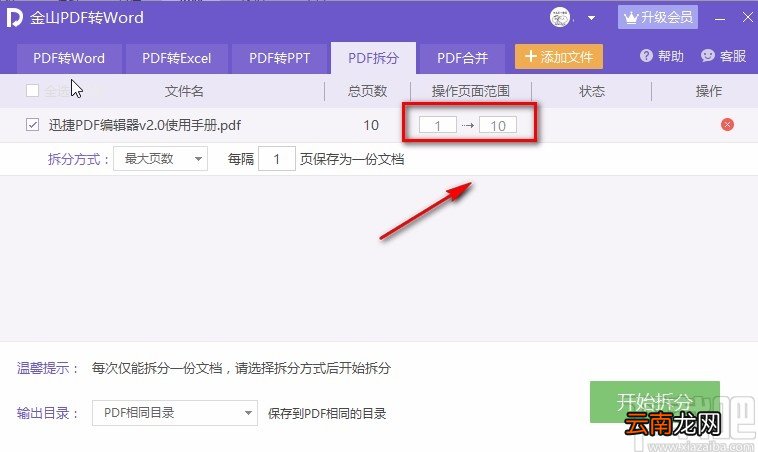The image size is (758, 452).
Task: Select file name 迅捷PDF编辑器v2.0使用手册.pdf
Action: click(x=145, y=125)
